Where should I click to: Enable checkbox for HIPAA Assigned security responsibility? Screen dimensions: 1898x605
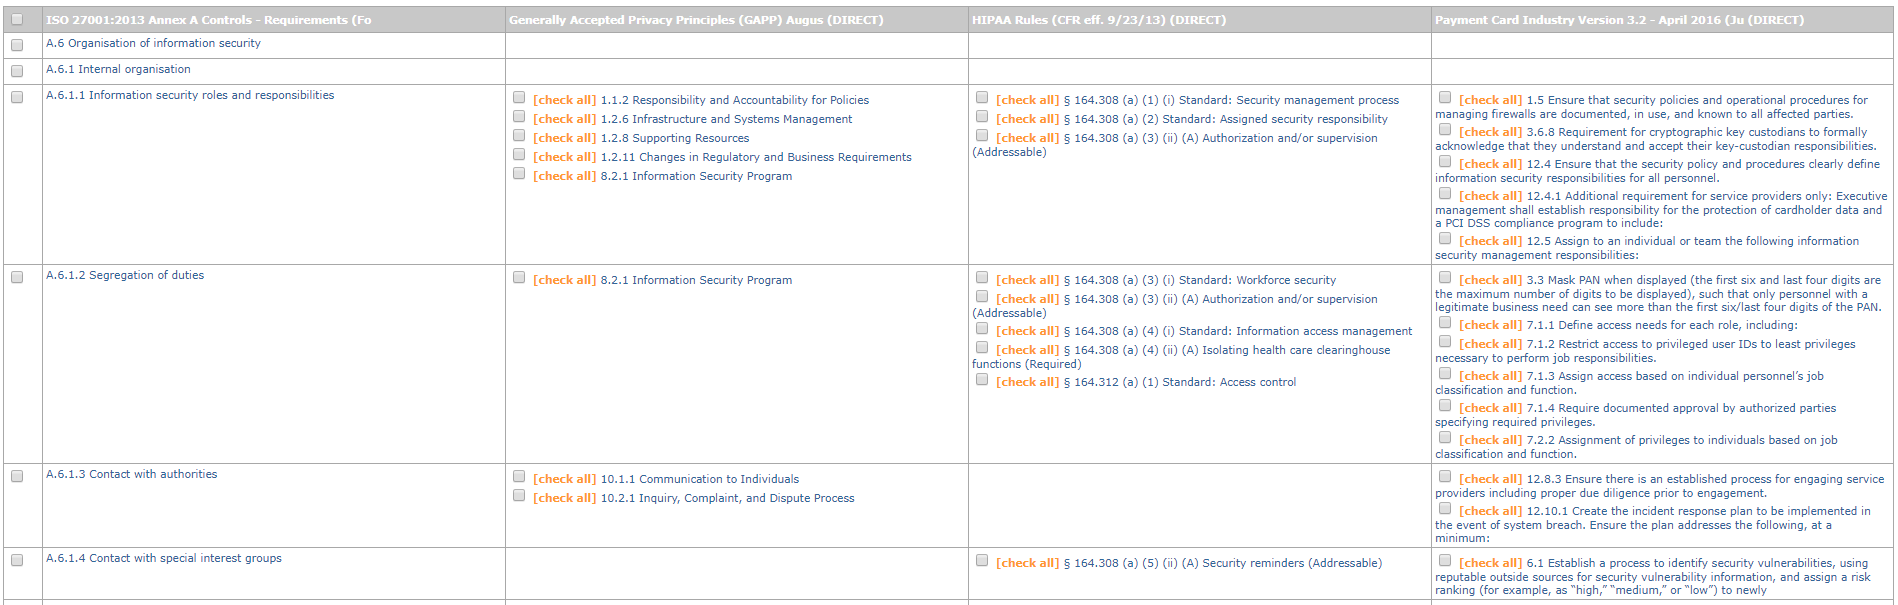pyautogui.click(x=982, y=117)
